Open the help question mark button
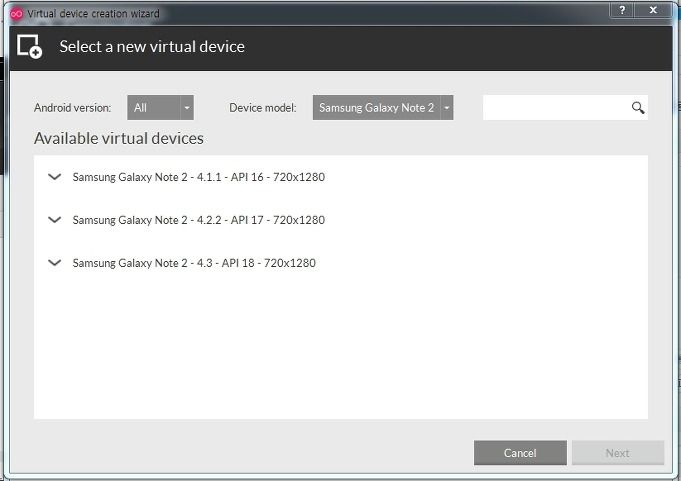The image size is (681, 481). click(622, 10)
